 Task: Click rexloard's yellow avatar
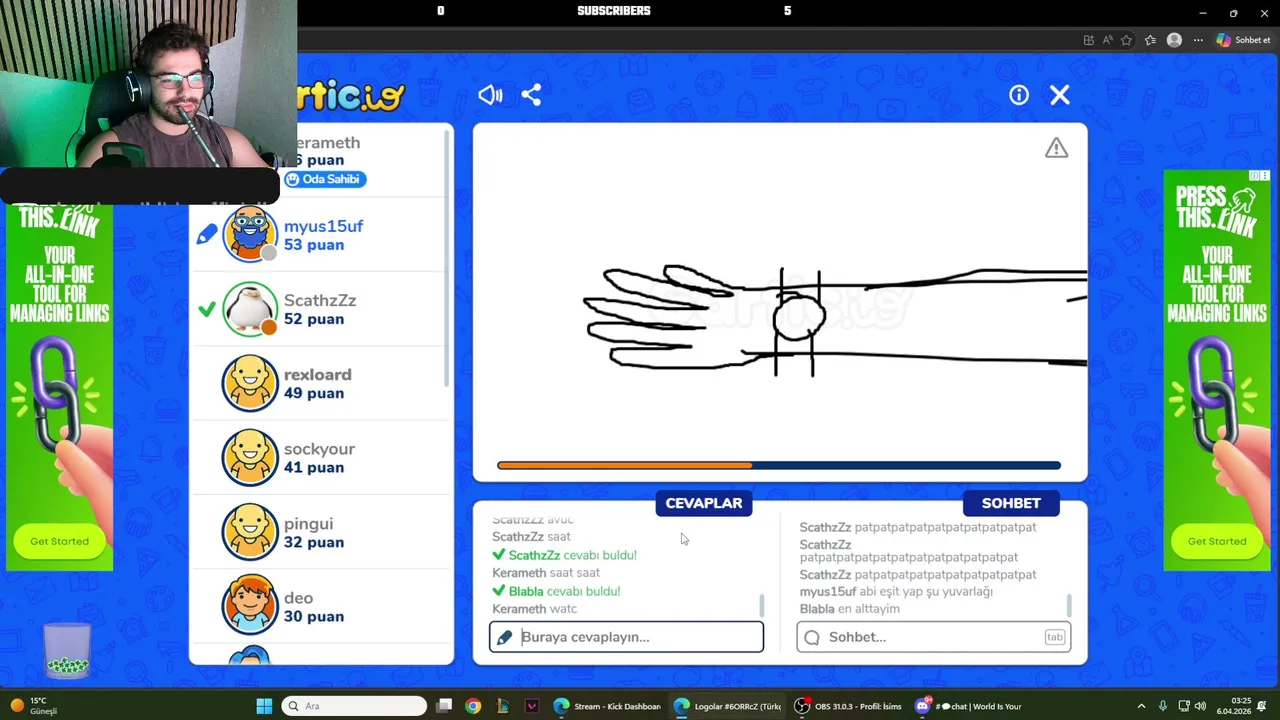coord(249,383)
